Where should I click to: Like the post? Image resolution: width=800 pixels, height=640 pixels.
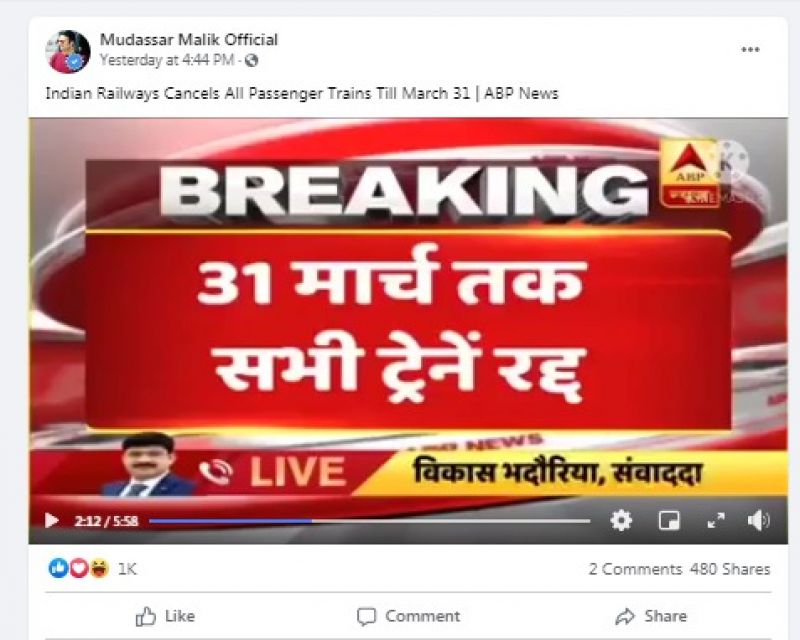coord(165,616)
